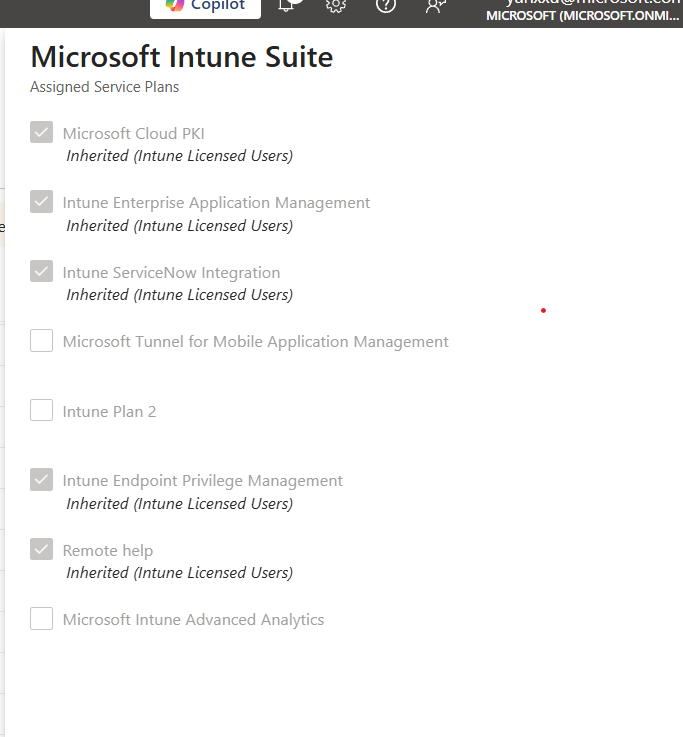Click Inherited text under Enterprise Application Management
The image size is (683, 737).
180,226
